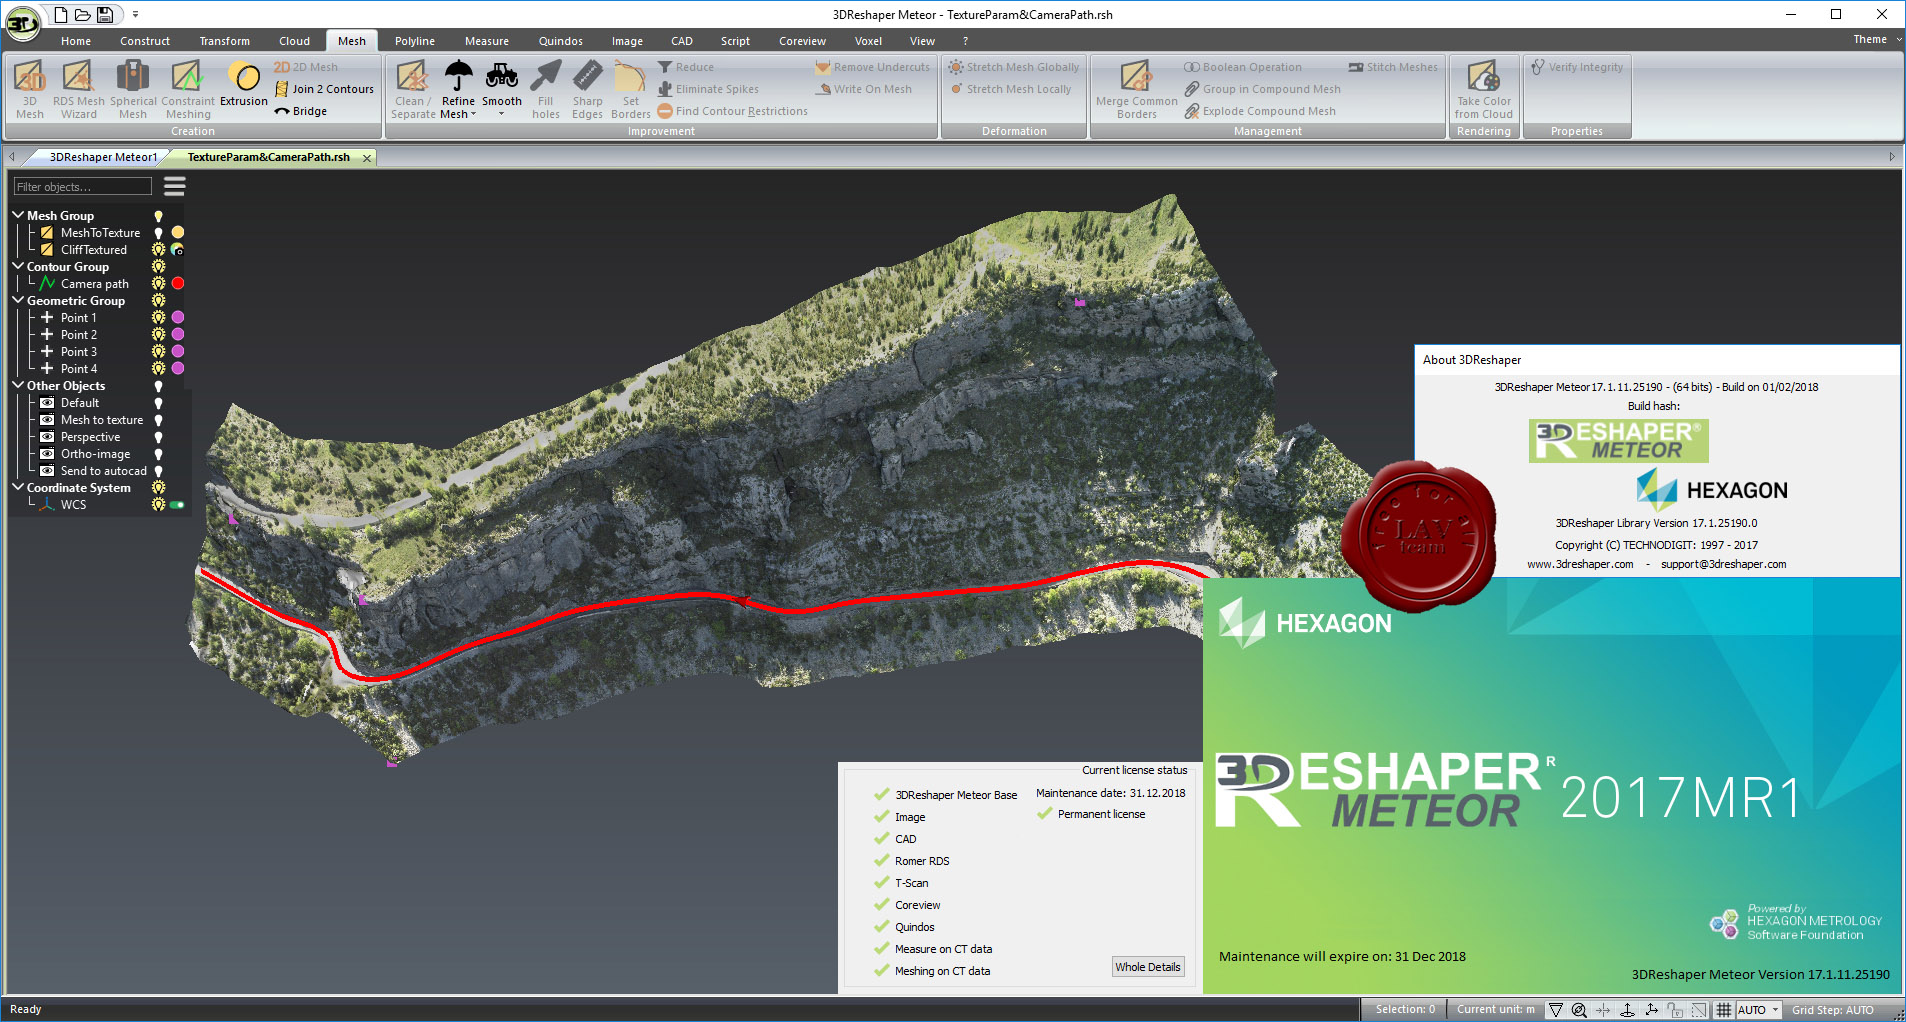Screen dimensions: 1906x1022
Task: Toggle visibility bulb of Geometric Group
Action: point(158,301)
